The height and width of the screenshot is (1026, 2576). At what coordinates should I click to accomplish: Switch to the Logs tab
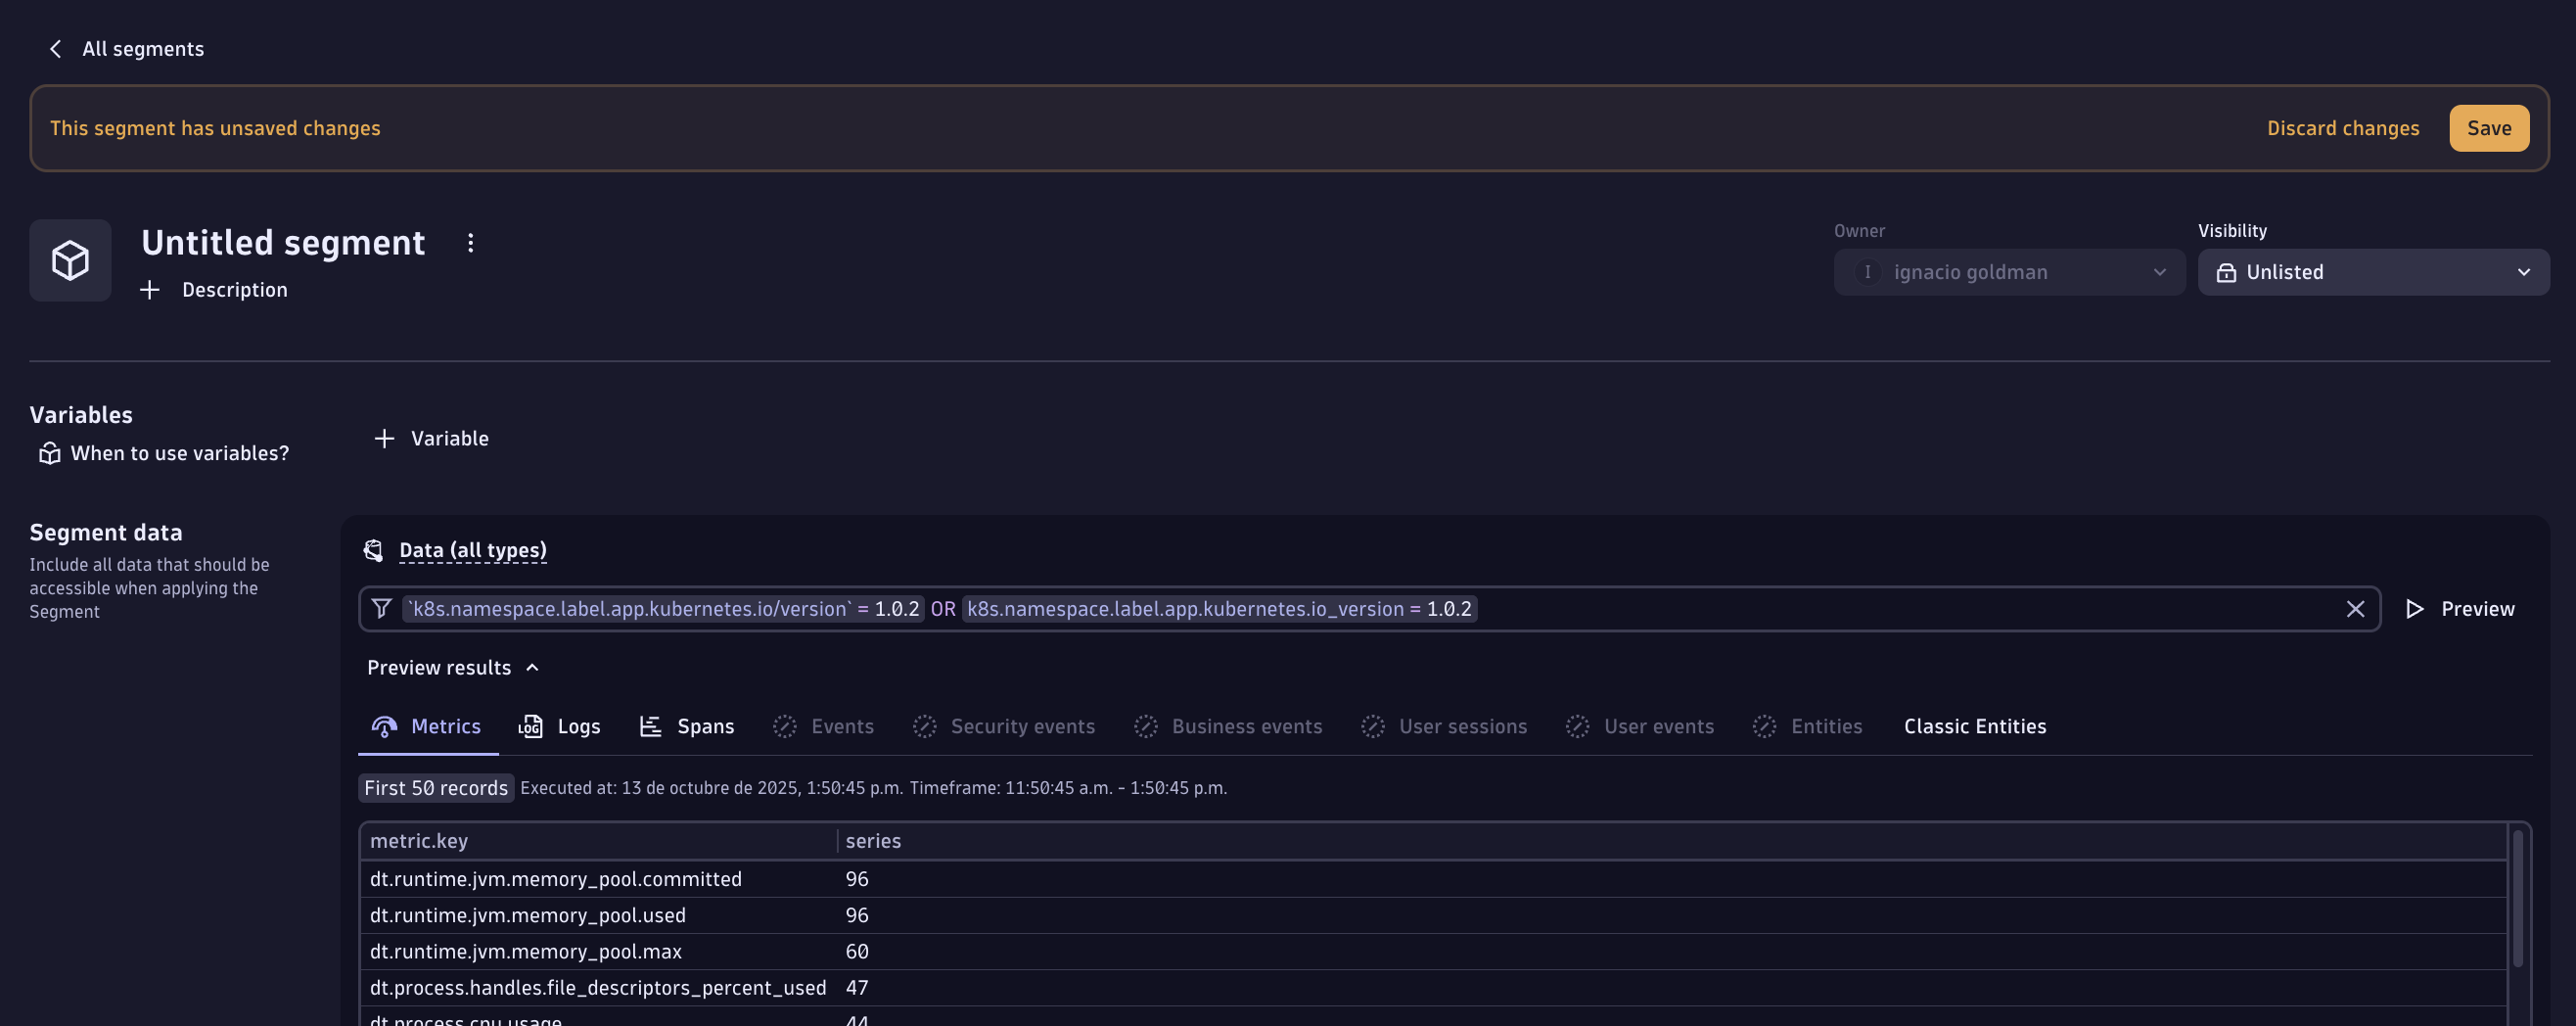tap(559, 726)
